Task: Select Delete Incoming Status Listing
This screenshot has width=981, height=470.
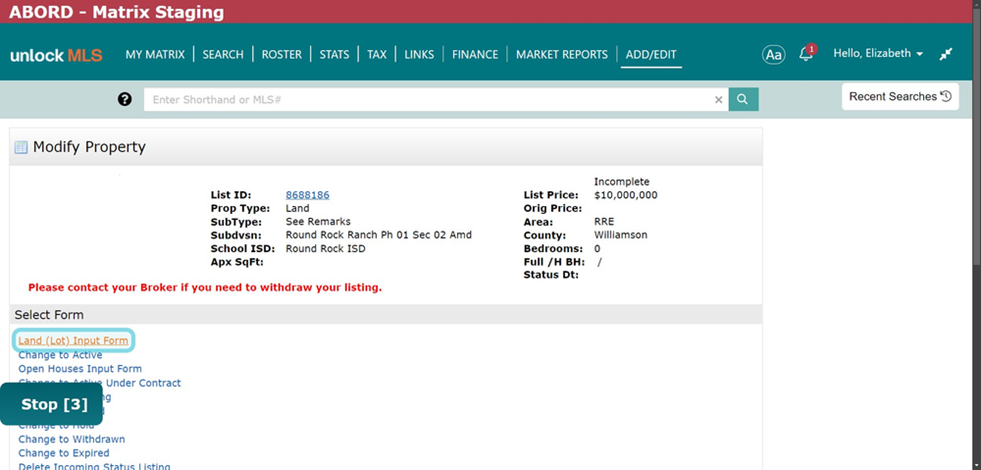Action: (x=94, y=466)
